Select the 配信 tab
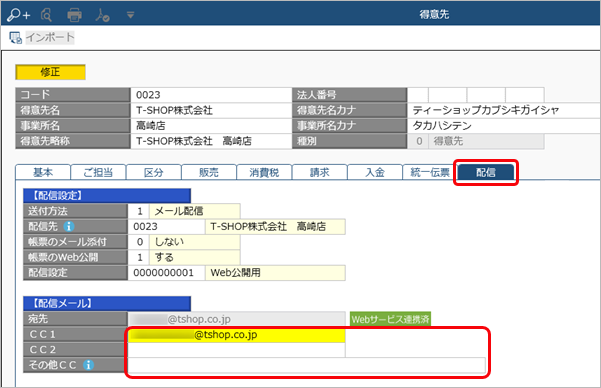This screenshot has height=388, width=601. [486, 172]
